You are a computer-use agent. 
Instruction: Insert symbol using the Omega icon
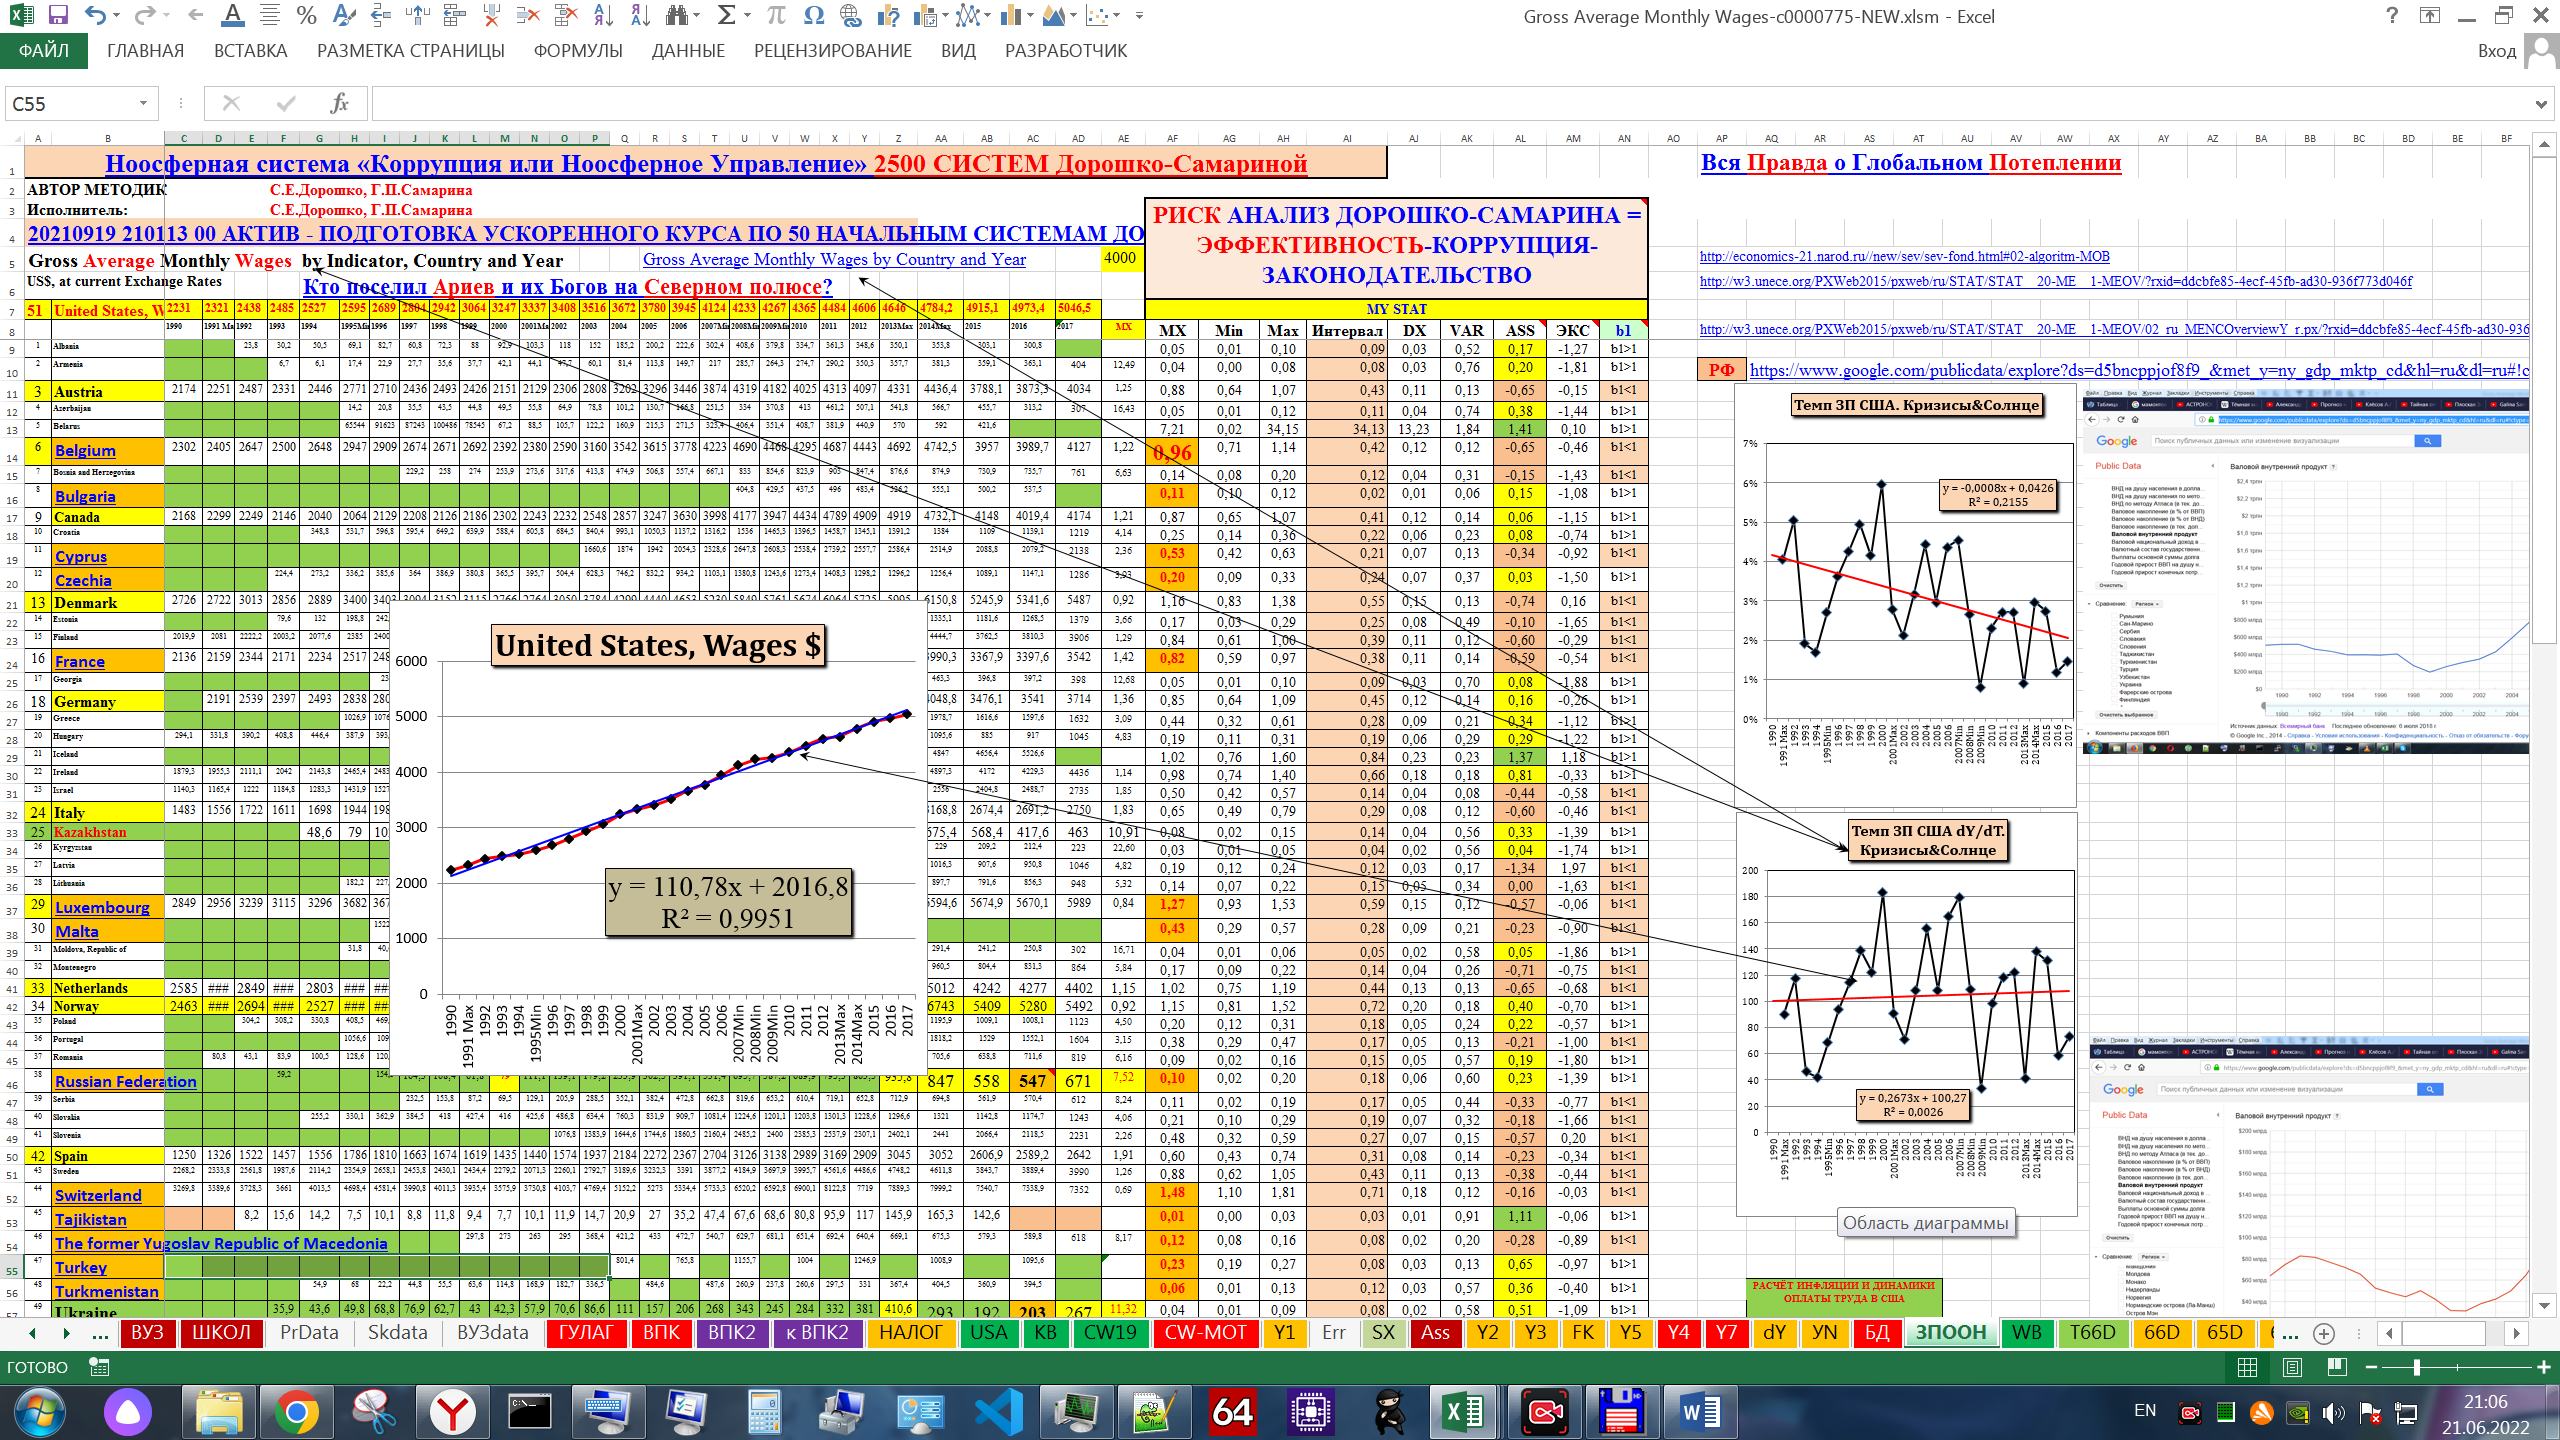pos(814,15)
